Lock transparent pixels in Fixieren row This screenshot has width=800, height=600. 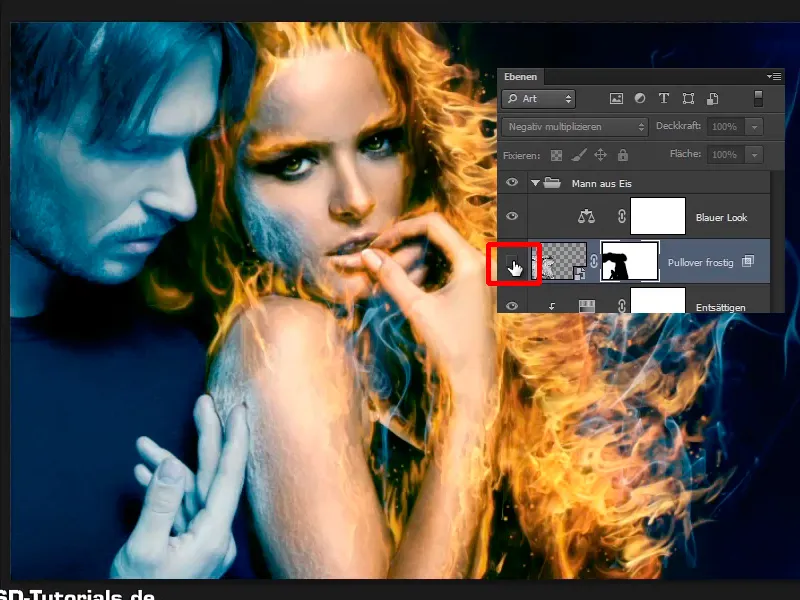(x=557, y=155)
